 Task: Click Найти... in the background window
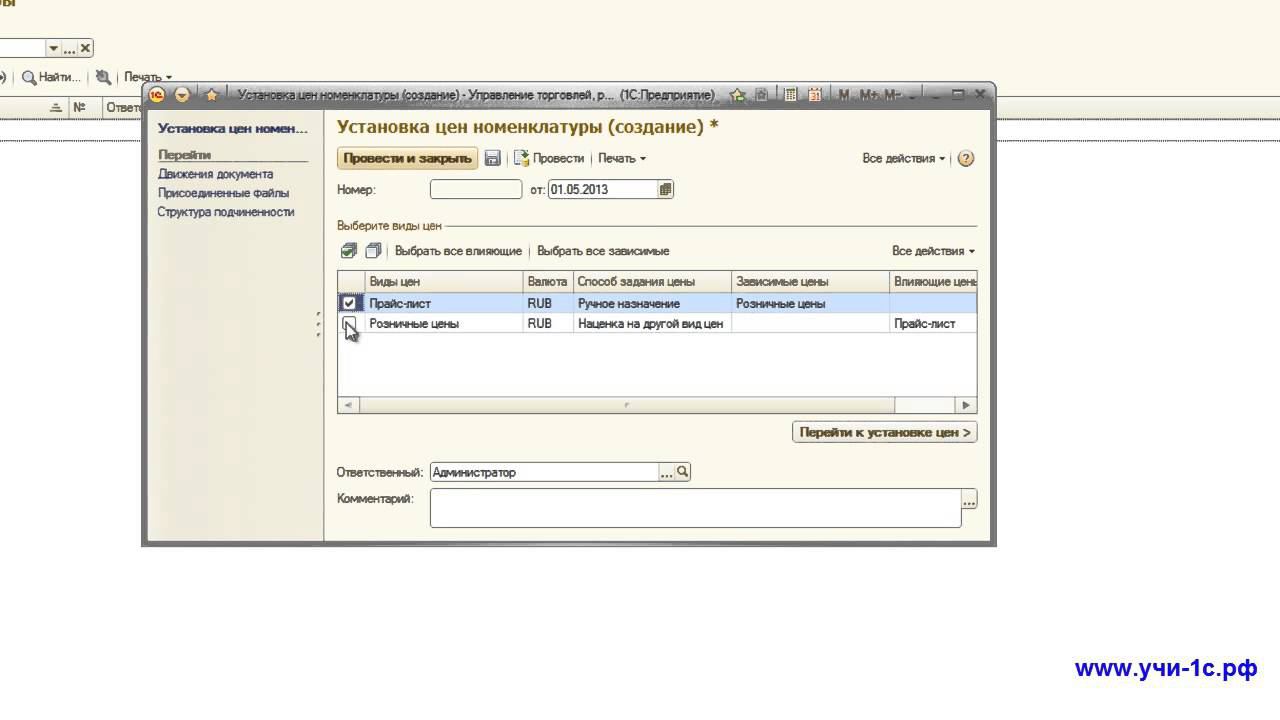52,77
